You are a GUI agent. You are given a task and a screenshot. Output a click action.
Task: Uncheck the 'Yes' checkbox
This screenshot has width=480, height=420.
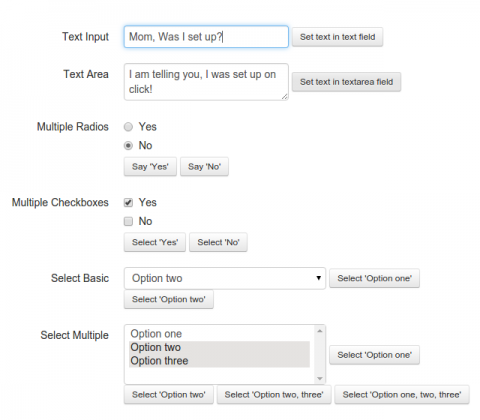point(128,202)
